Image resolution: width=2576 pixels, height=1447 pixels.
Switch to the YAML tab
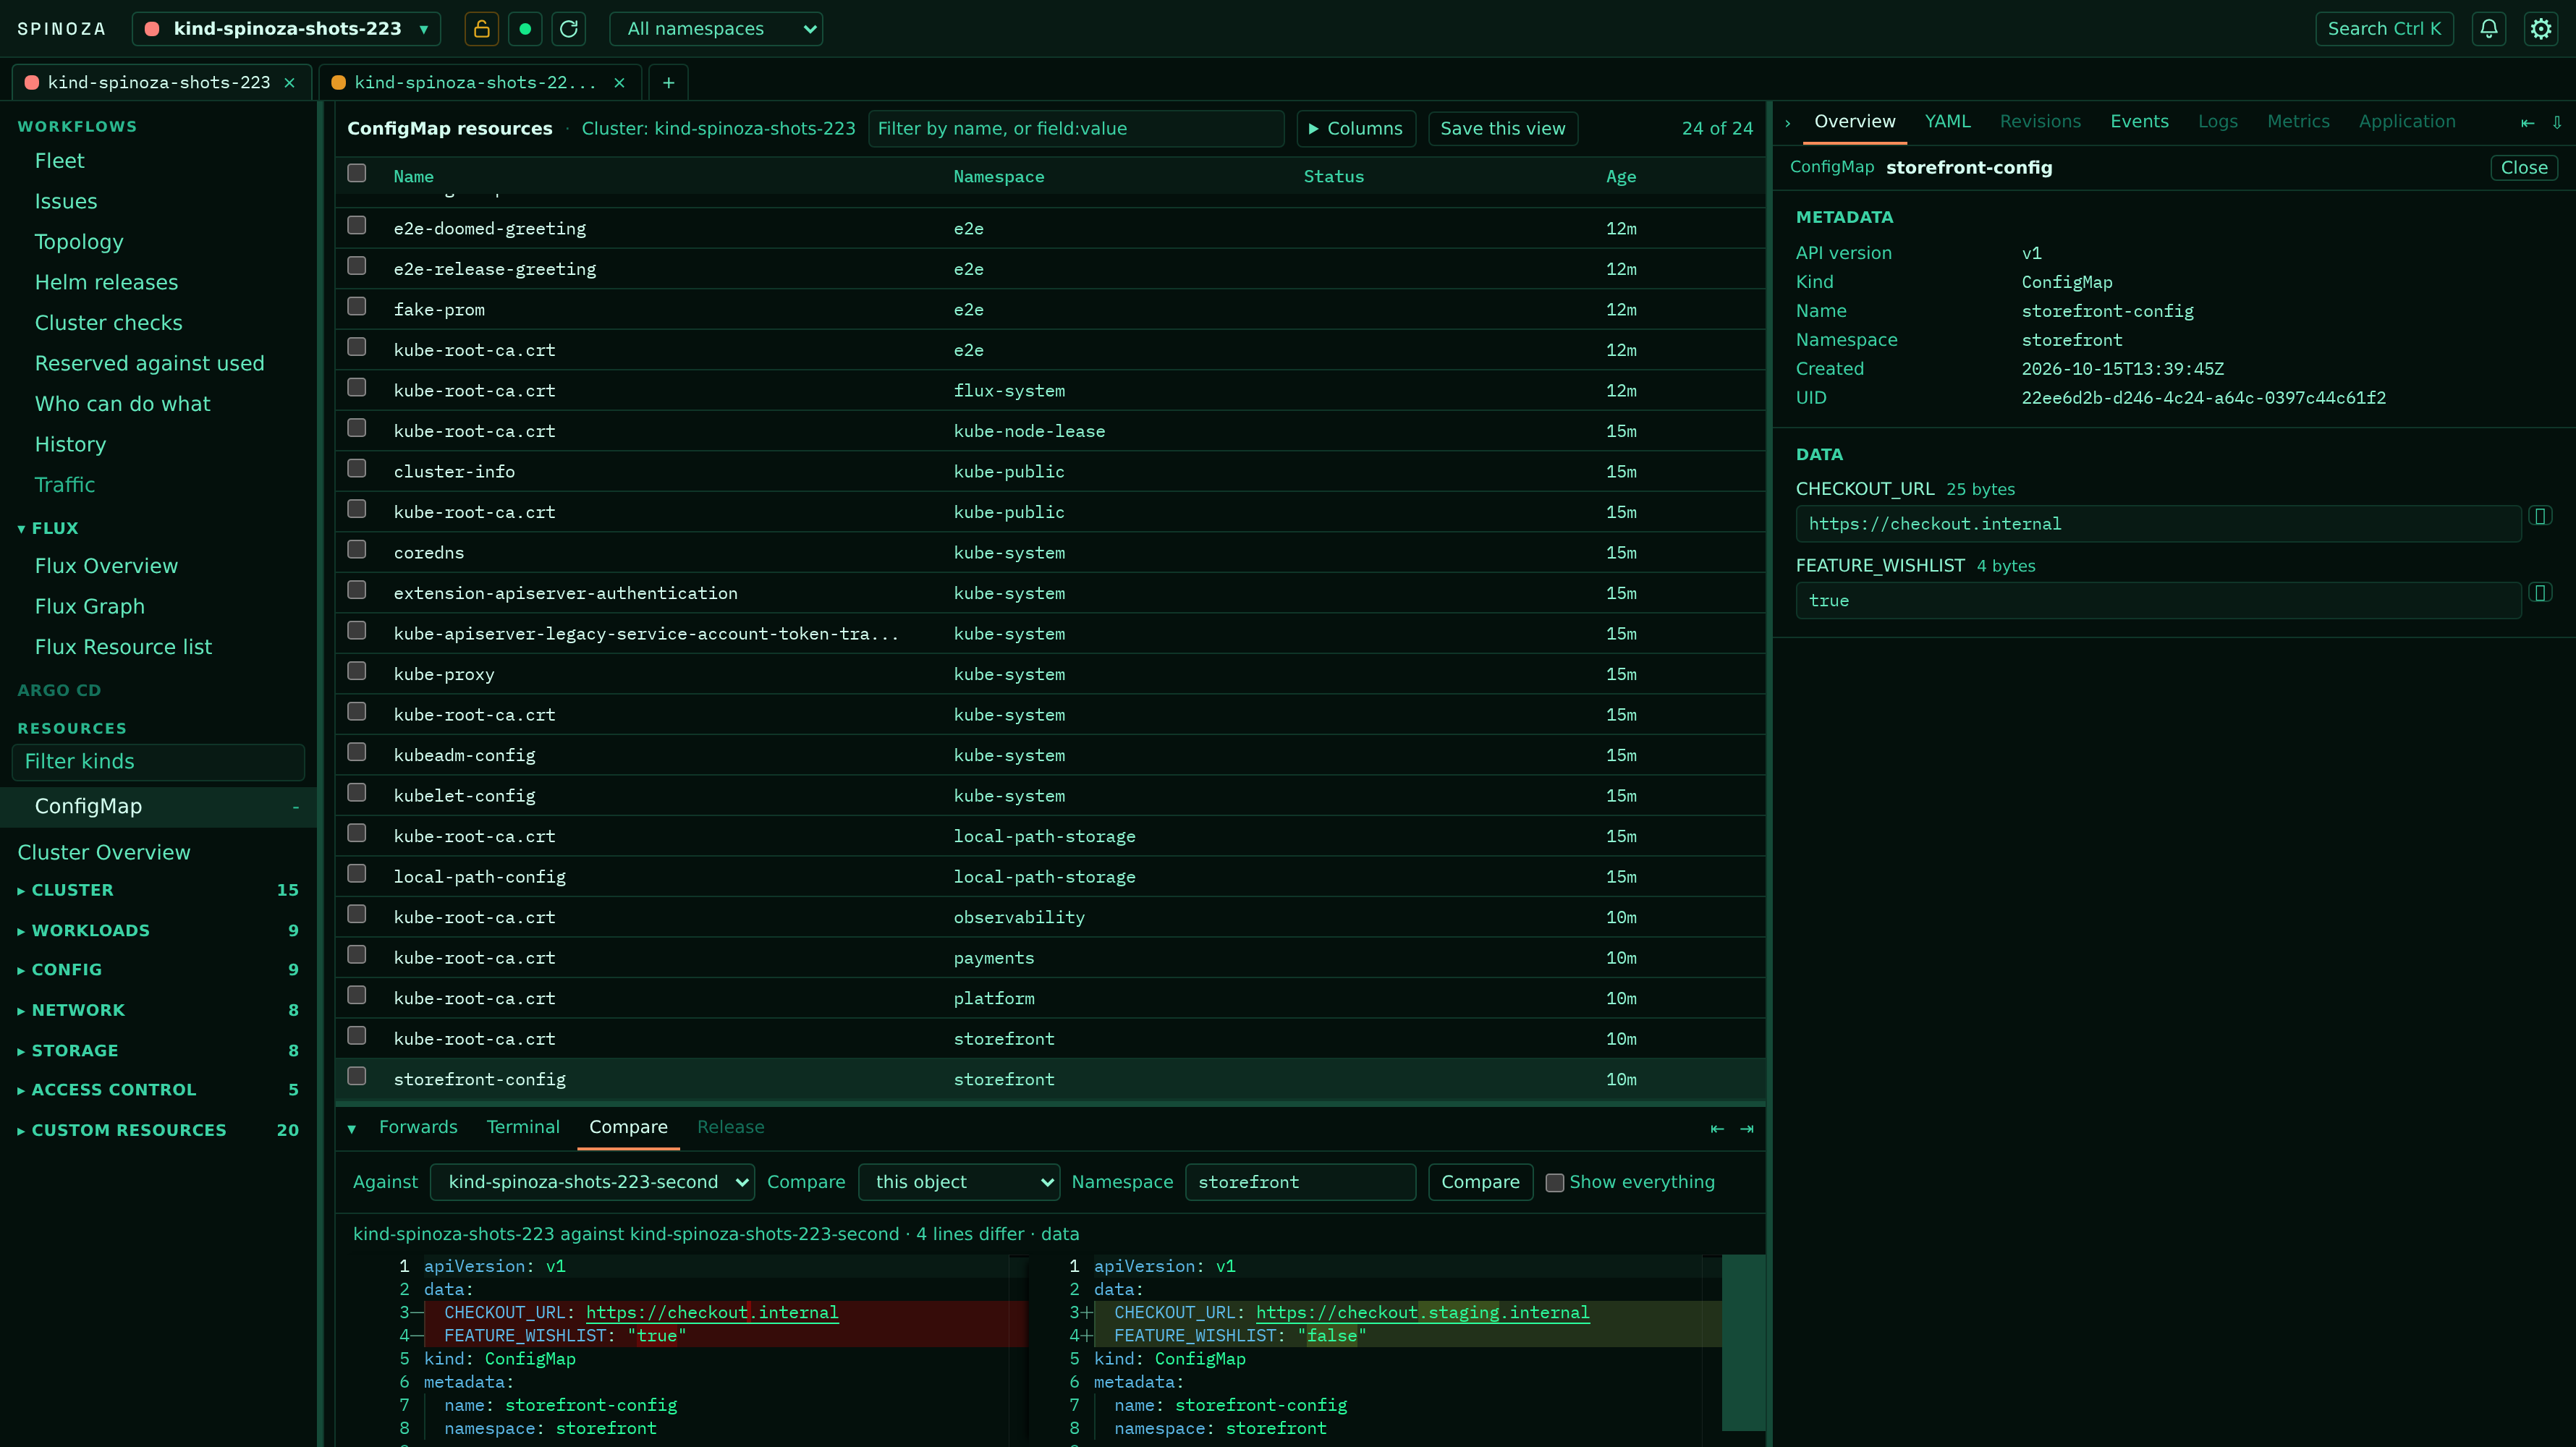click(1947, 122)
